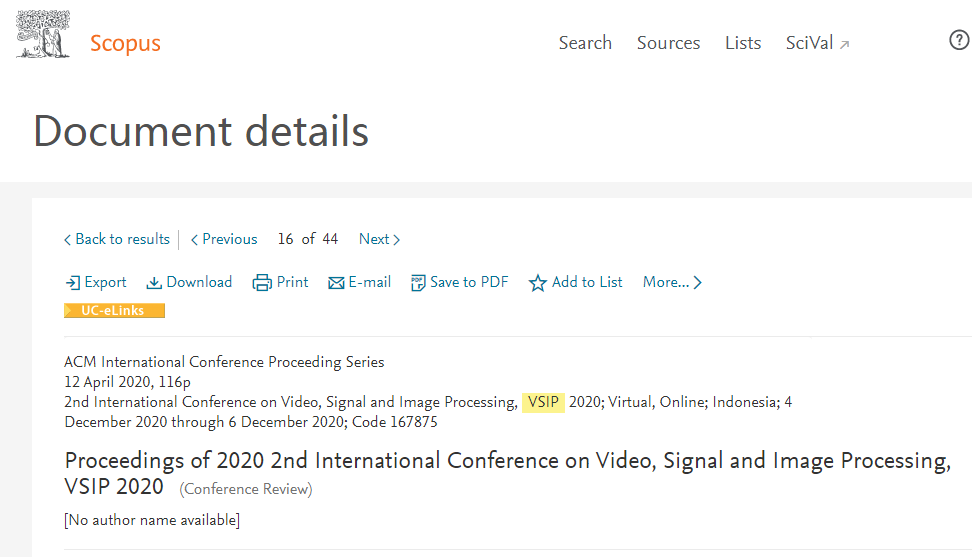Open the Search menu item

point(585,43)
